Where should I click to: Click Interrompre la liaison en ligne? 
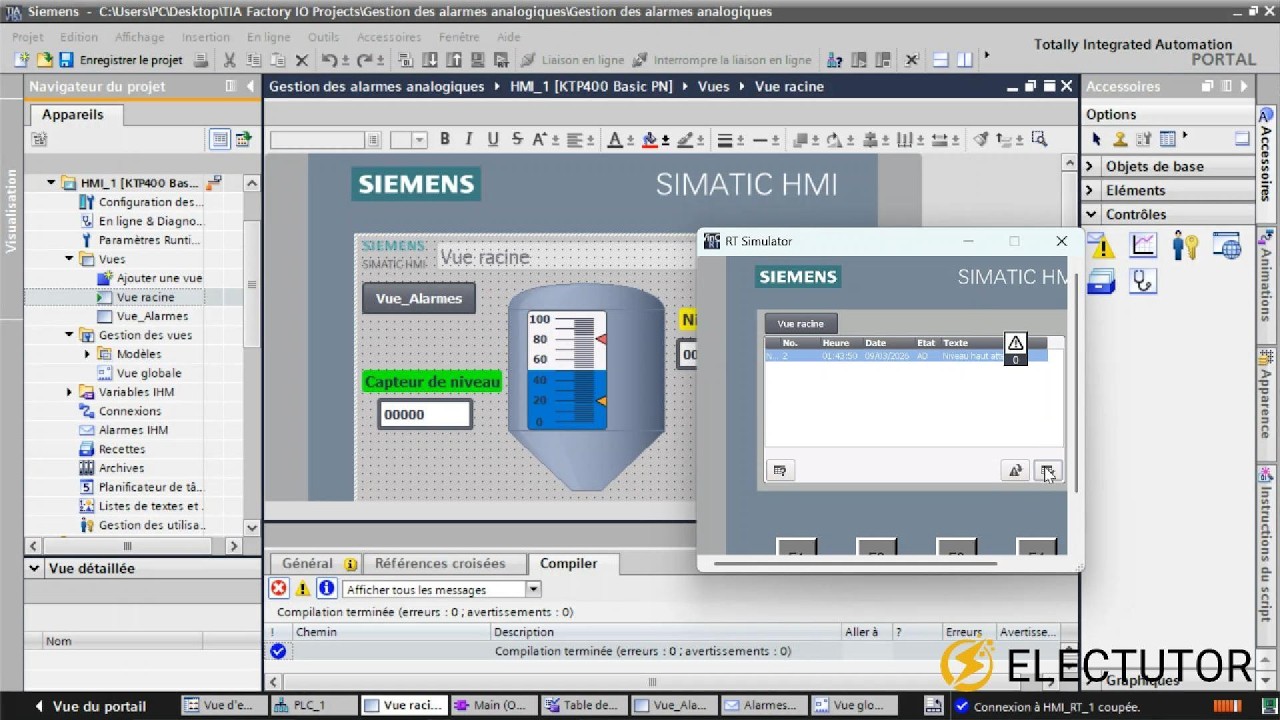tap(721, 60)
